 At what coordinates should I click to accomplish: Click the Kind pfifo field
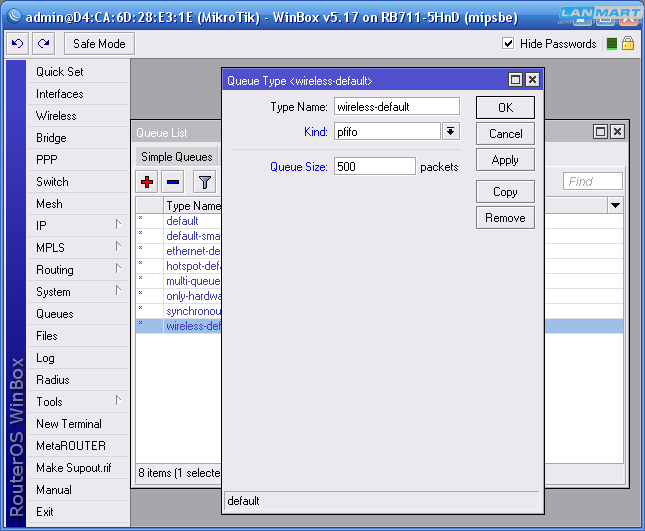(387, 132)
